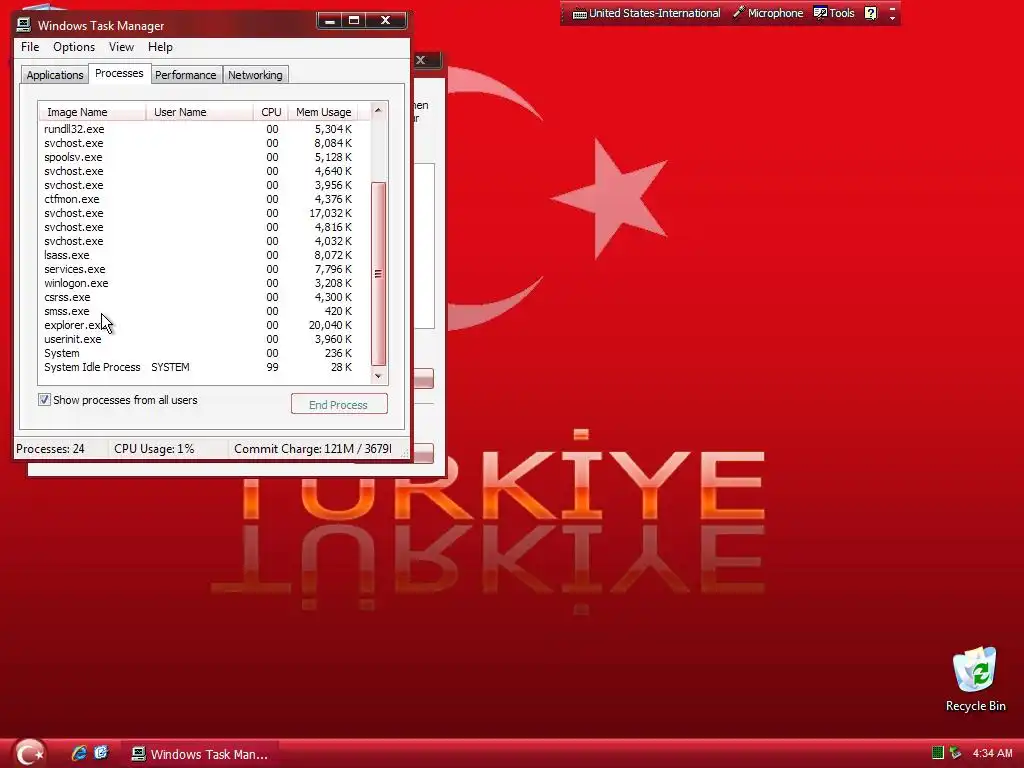Click the SYSTEM user name cell

coord(170,367)
